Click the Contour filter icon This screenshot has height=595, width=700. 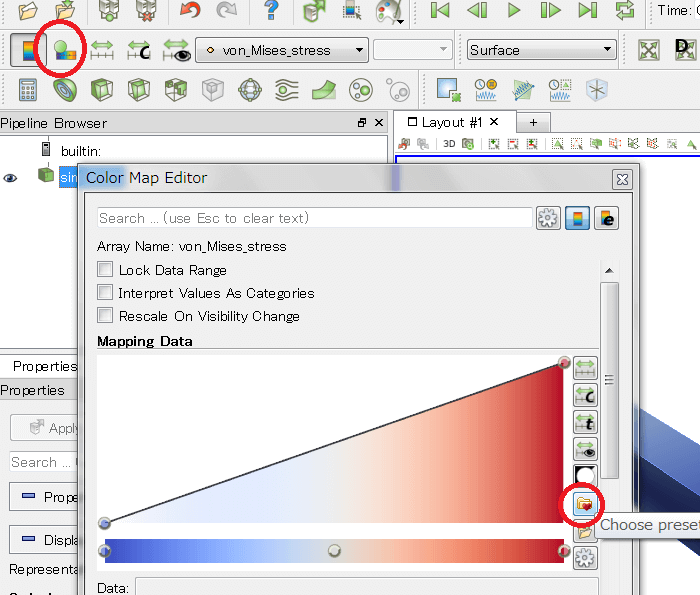[66, 91]
